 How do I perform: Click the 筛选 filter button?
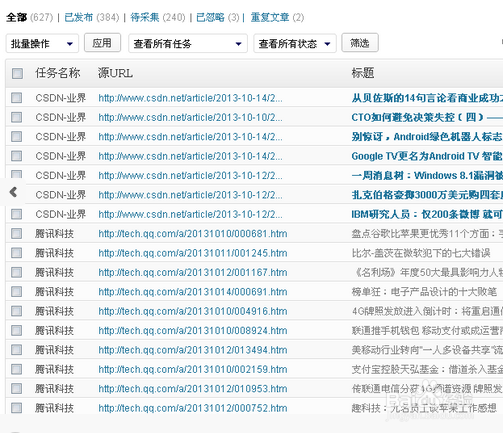point(360,43)
